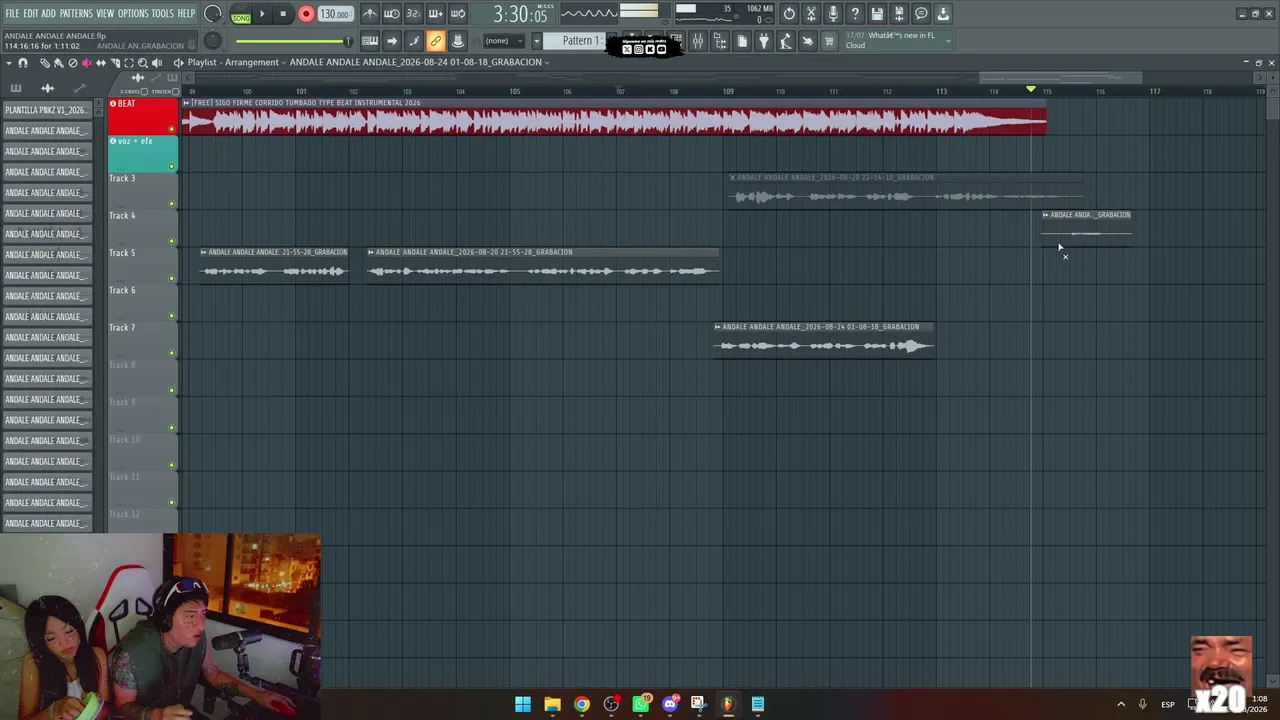The width and height of the screenshot is (1280, 720).
Task: Open the Mixer view
Action: [698, 41]
